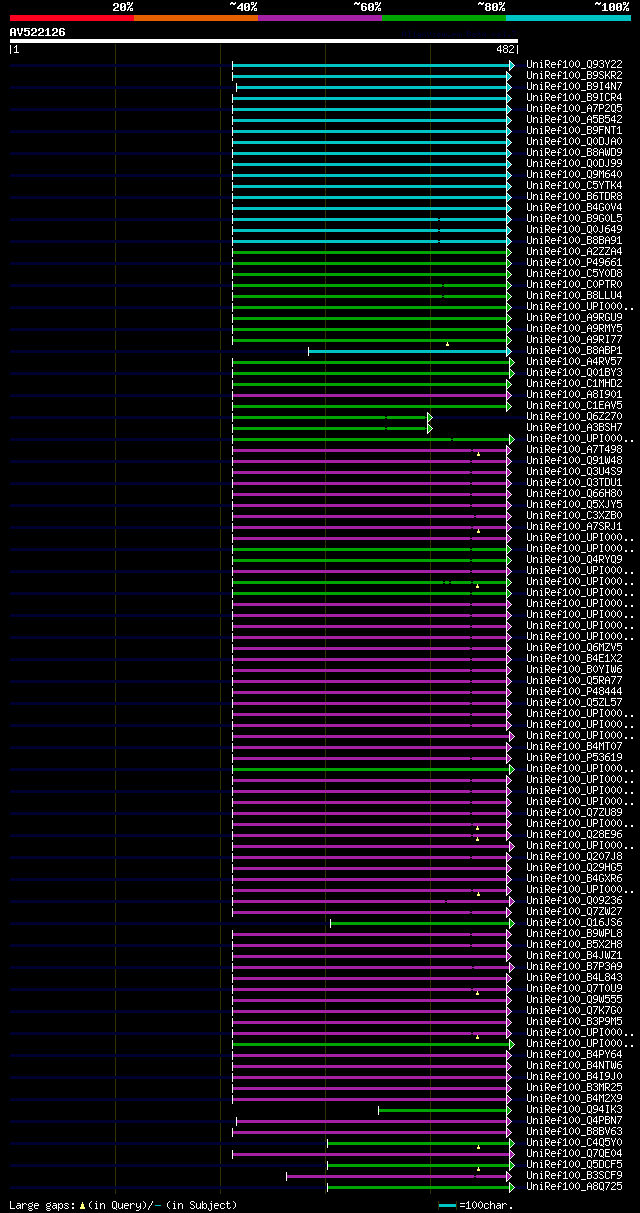Open hit UniRef100_A5B542
The height and width of the screenshot is (1213, 640).
(574, 119)
